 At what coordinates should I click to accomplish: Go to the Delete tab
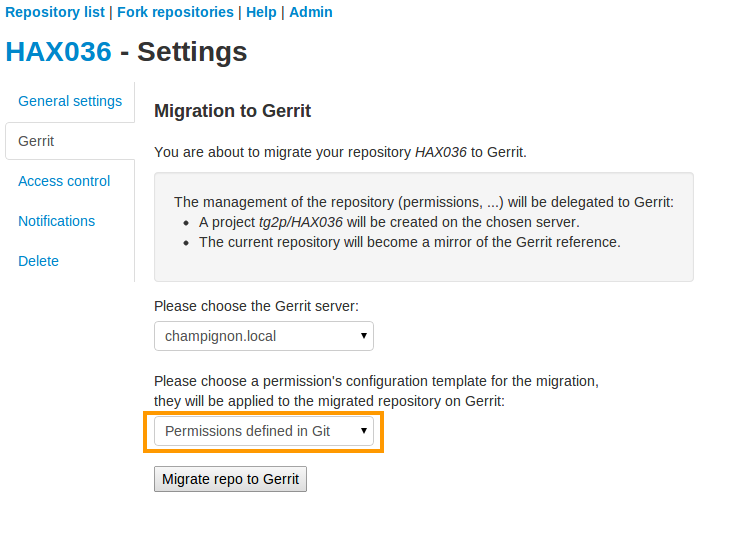coord(38,261)
